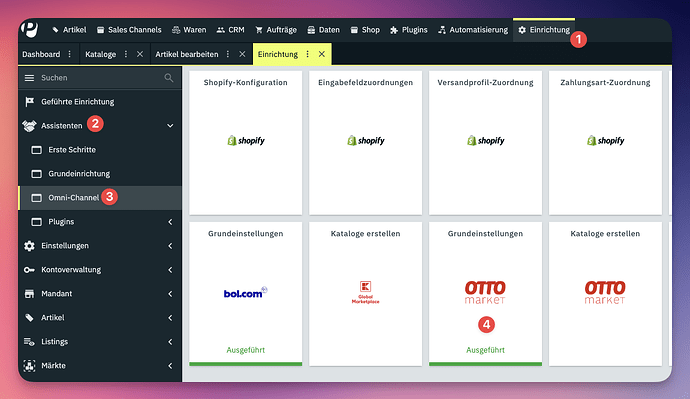The height and width of the screenshot is (399, 690).
Task: Open the Kataloge tab options menu
Action: pyautogui.click(x=126, y=54)
